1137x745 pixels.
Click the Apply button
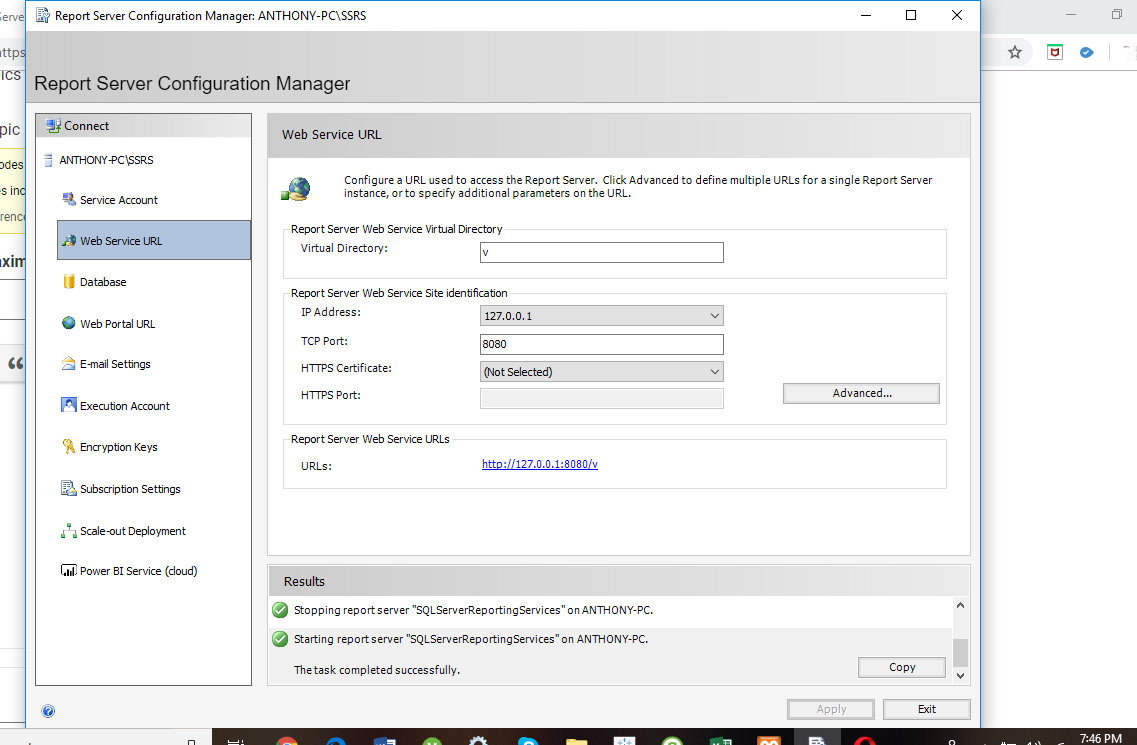tap(831, 709)
